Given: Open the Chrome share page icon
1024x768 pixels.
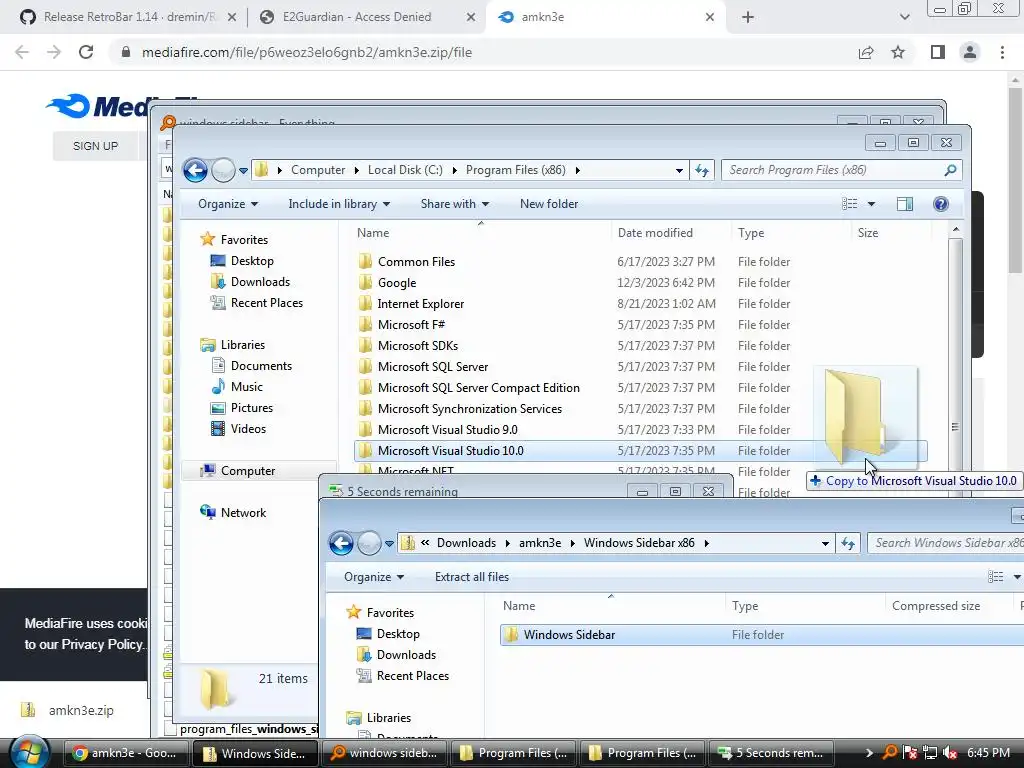Looking at the screenshot, I should [x=866, y=52].
